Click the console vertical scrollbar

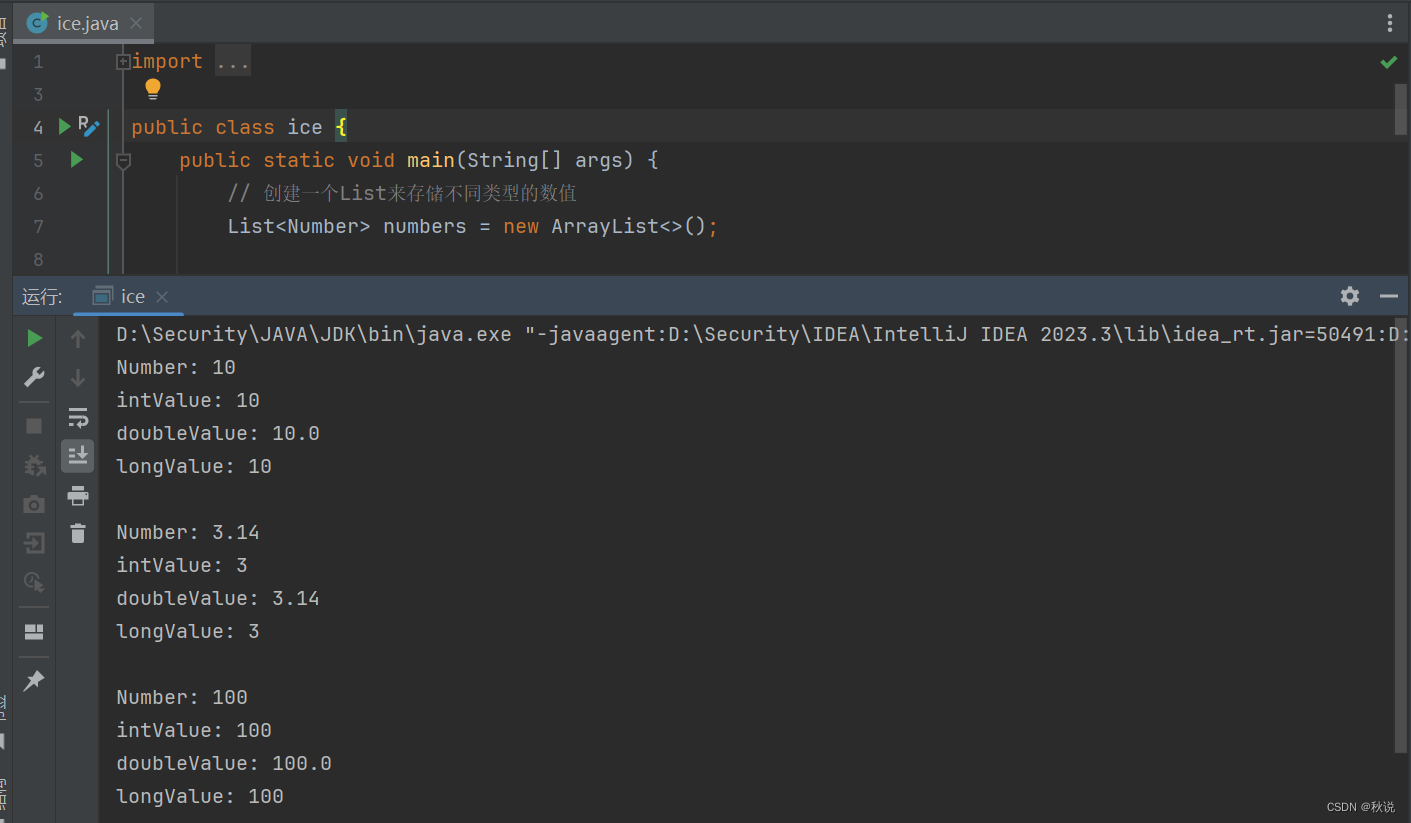(1401, 535)
